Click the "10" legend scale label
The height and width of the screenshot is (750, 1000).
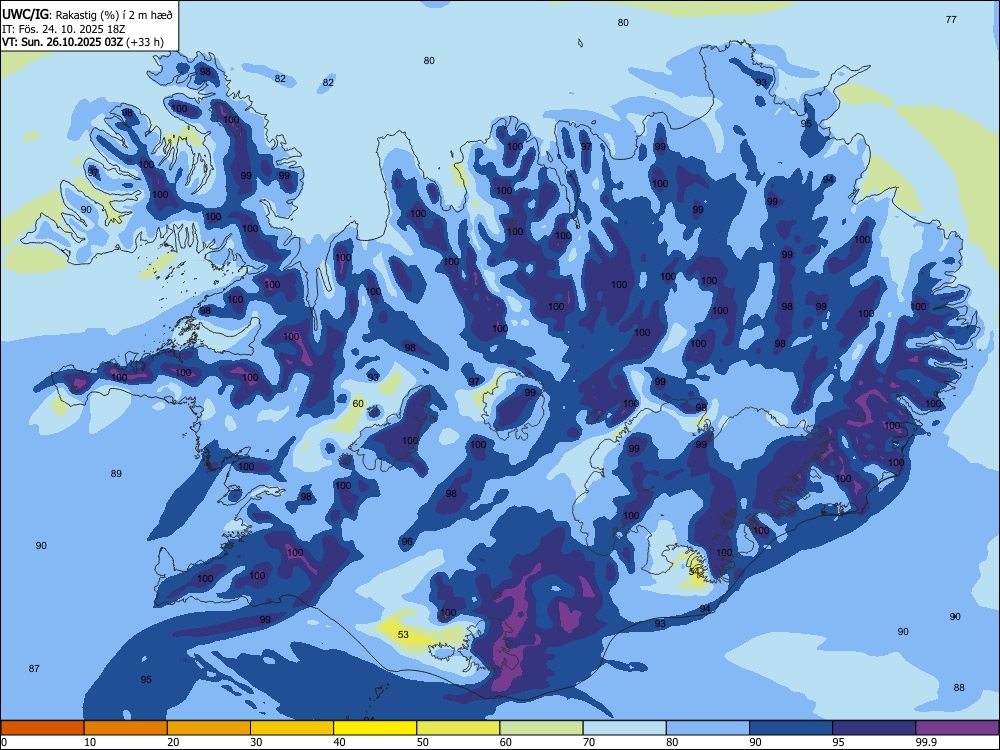click(x=90, y=742)
